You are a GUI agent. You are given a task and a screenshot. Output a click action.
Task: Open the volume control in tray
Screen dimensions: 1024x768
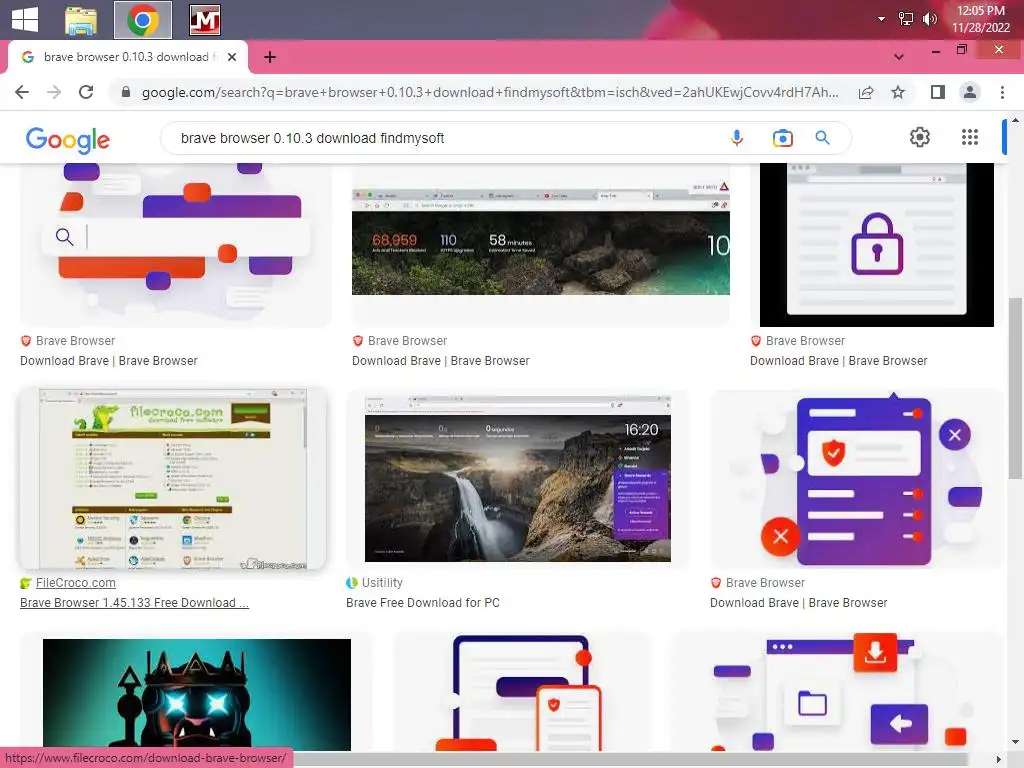(929, 19)
